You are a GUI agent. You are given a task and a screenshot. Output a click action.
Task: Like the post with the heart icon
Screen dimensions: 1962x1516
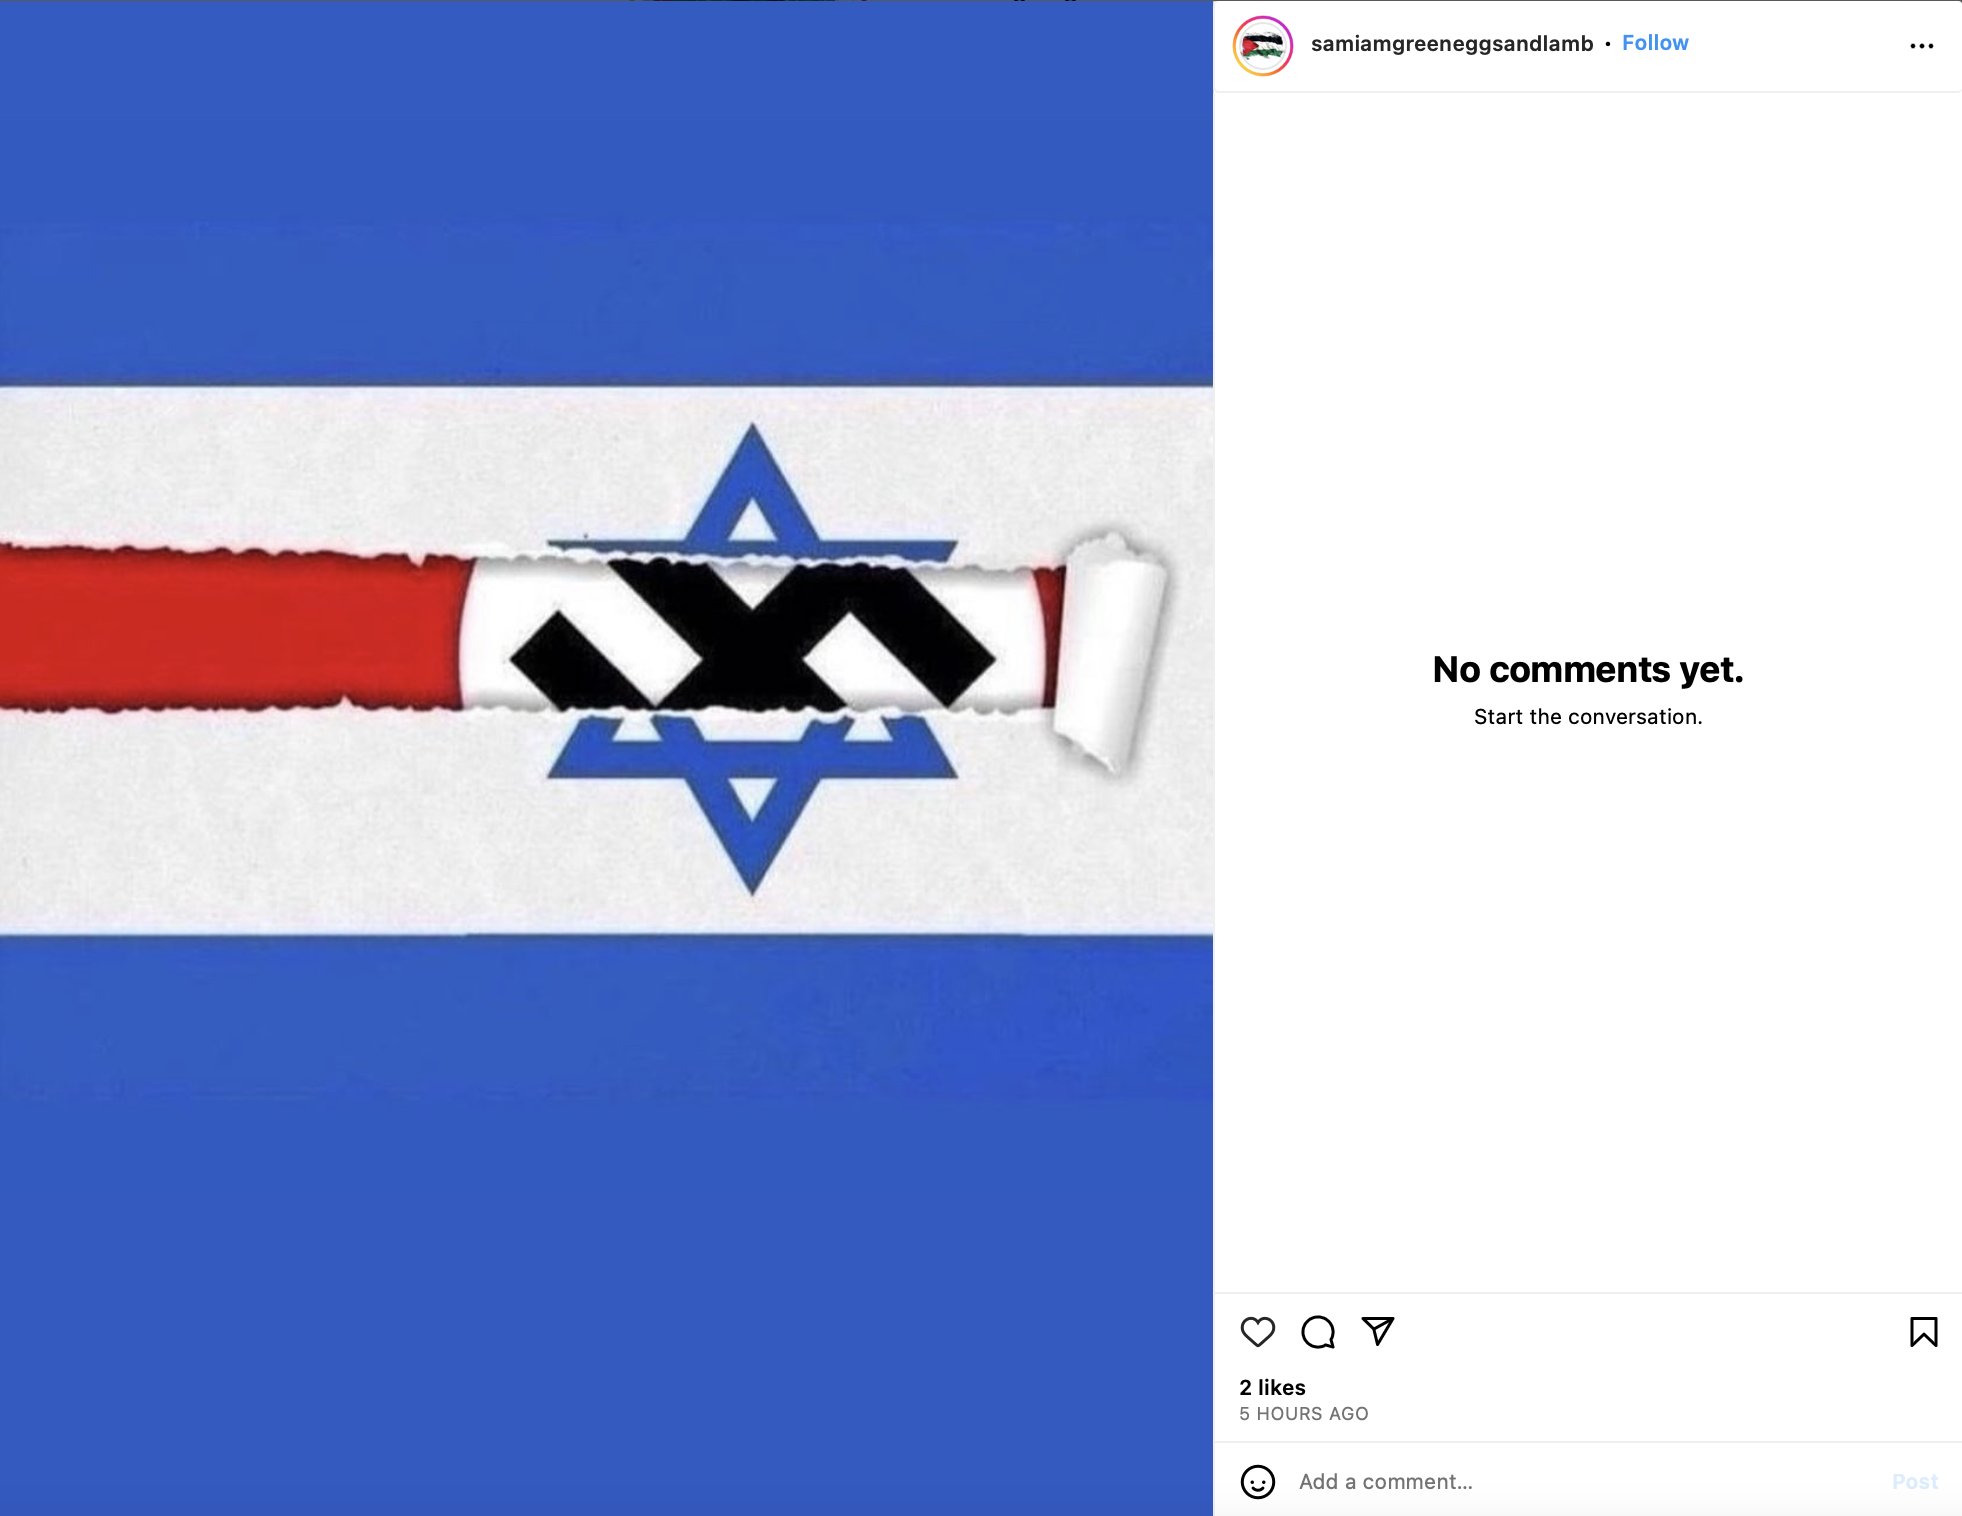1257,1332
